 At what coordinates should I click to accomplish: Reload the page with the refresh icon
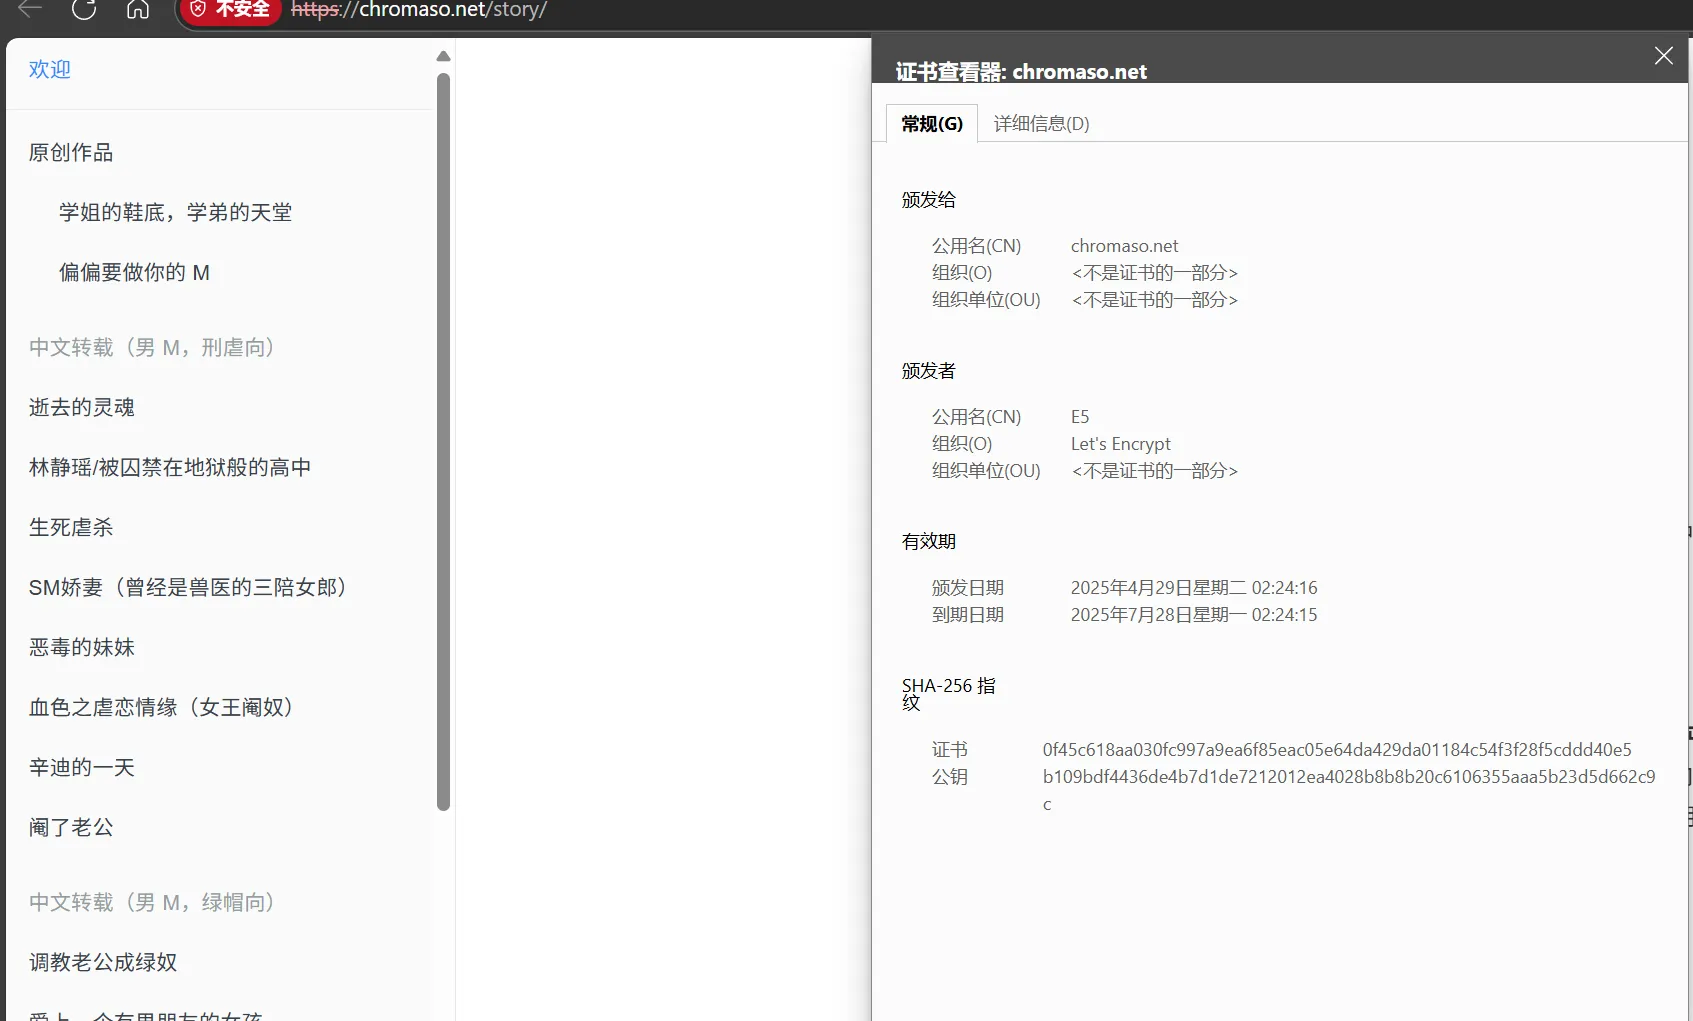[84, 9]
